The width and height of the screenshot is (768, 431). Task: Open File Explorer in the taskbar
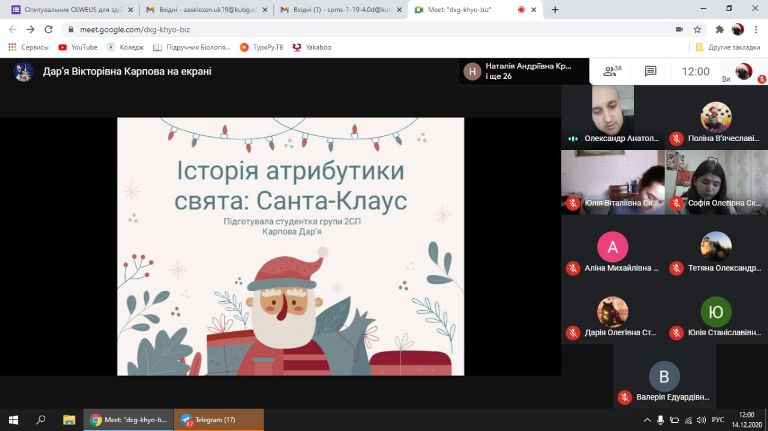pos(69,420)
